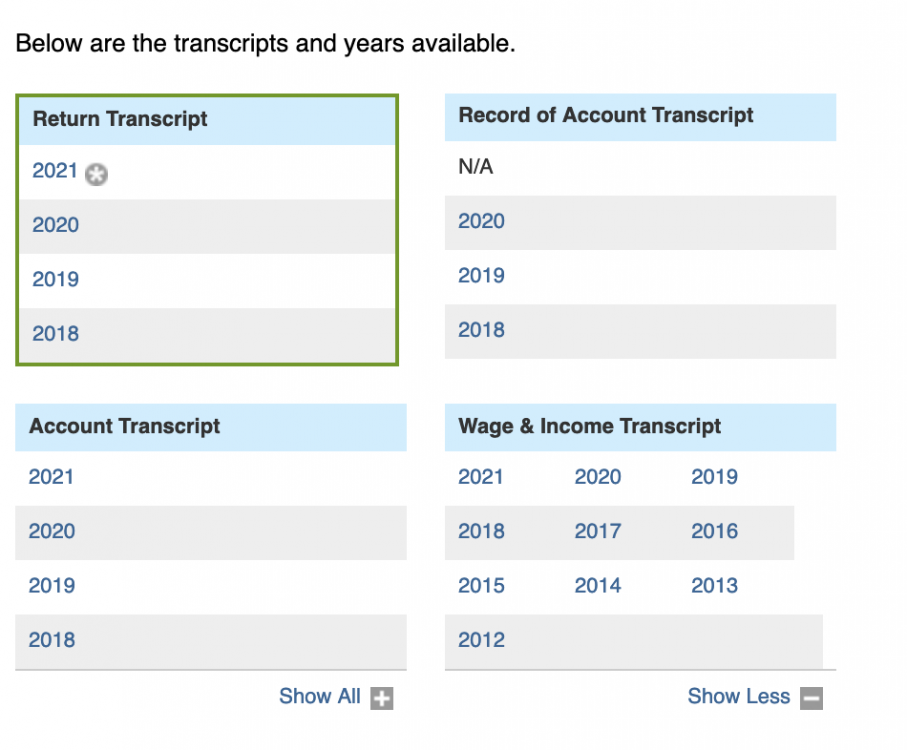This screenshot has height=750, width=907.
Task: View the 2016 Wage & Income Transcript
Action: (x=714, y=531)
